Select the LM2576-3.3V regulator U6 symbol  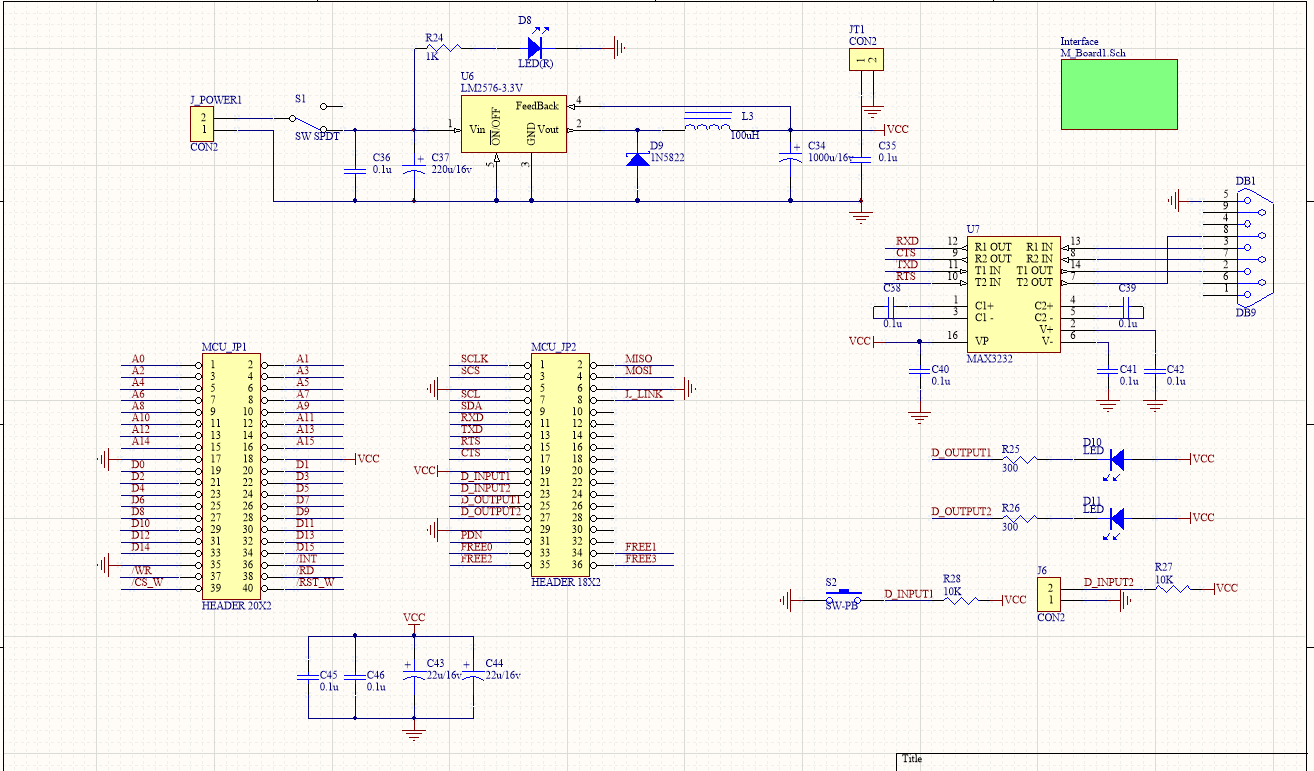tap(513, 124)
